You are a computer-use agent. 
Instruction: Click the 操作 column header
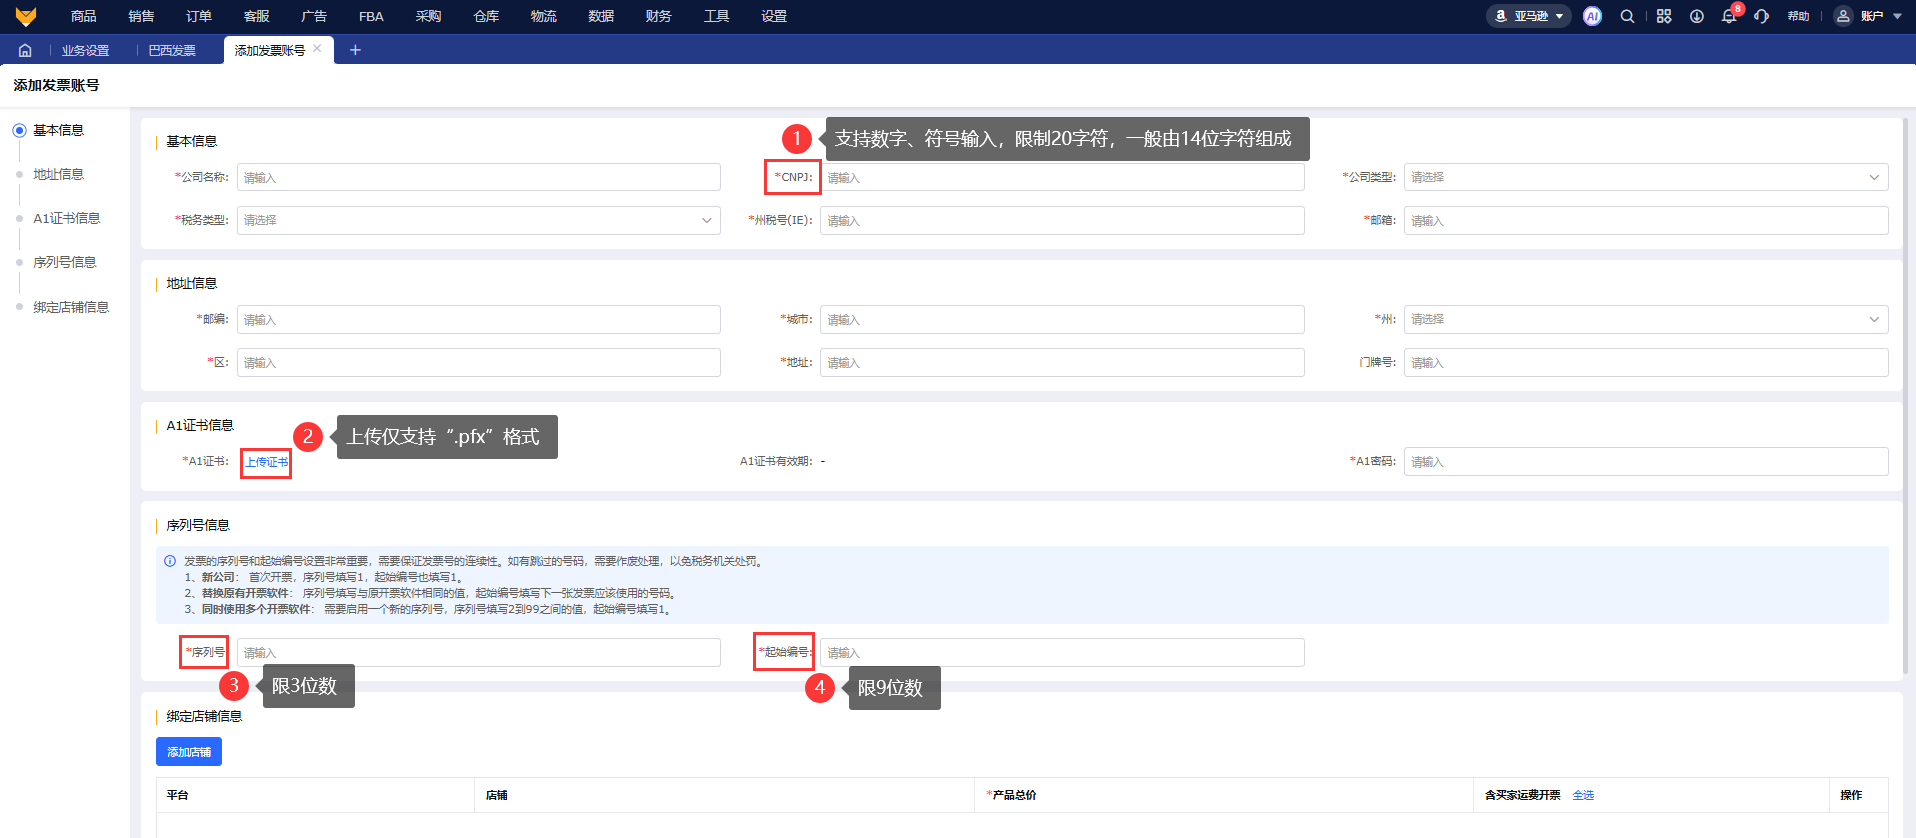[x=1851, y=795]
